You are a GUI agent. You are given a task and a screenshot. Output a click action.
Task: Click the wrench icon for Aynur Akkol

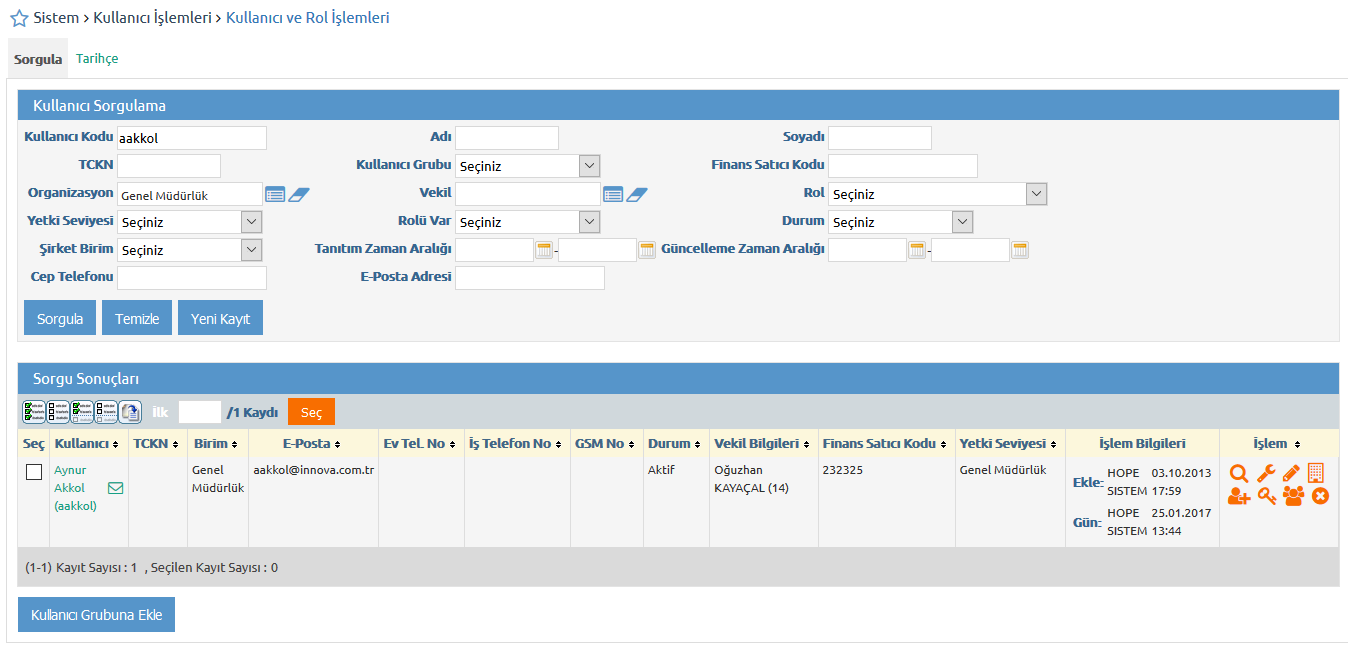[x=1266, y=474]
